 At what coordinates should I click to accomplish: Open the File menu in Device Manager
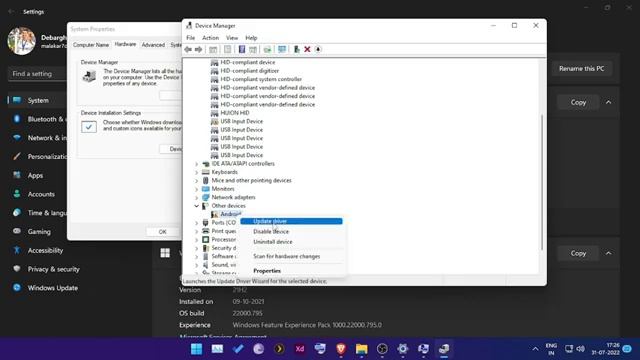pyautogui.click(x=191, y=38)
